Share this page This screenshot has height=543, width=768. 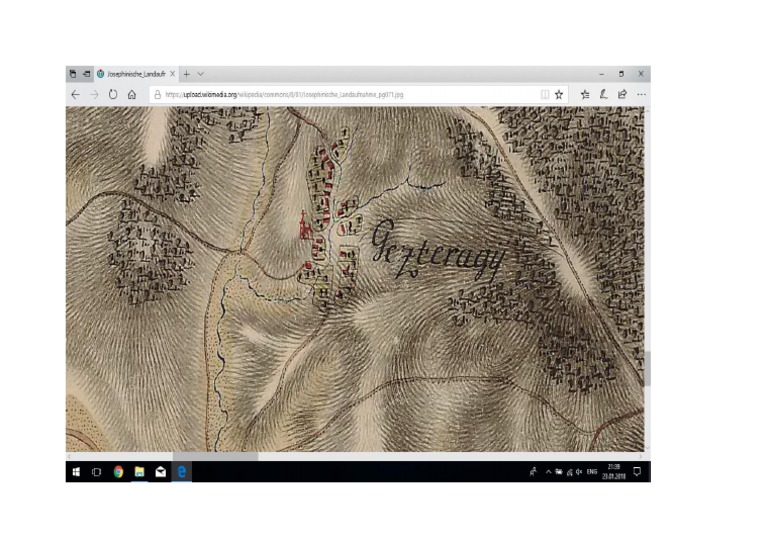pos(622,94)
